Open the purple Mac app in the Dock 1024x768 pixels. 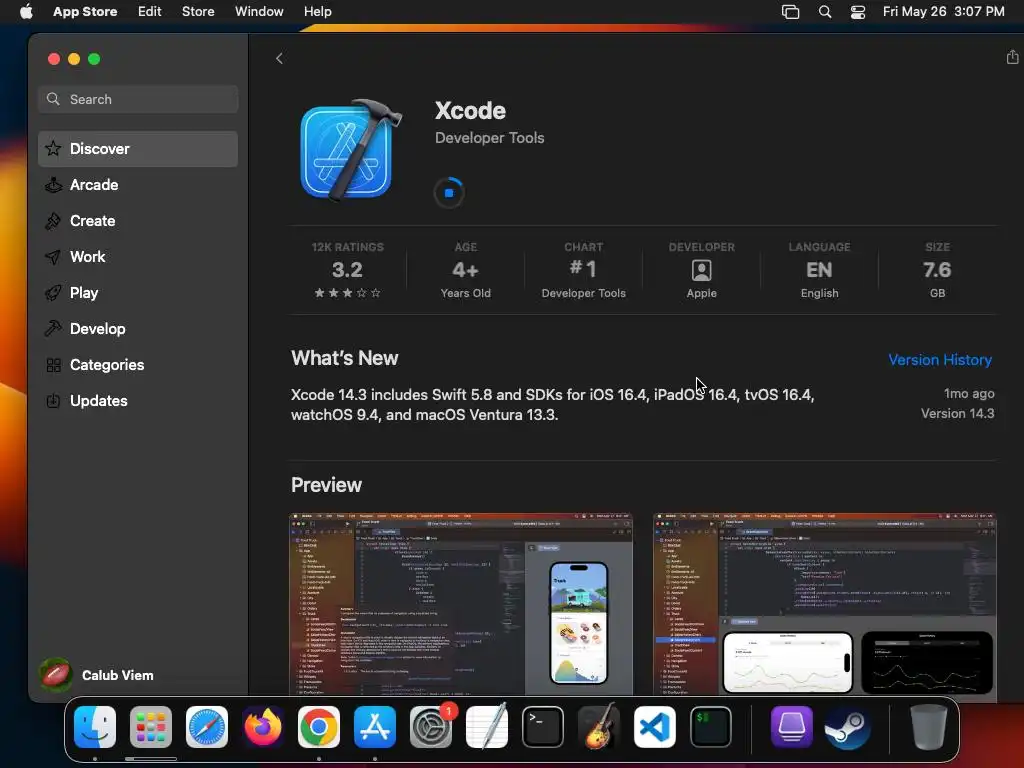click(x=792, y=727)
